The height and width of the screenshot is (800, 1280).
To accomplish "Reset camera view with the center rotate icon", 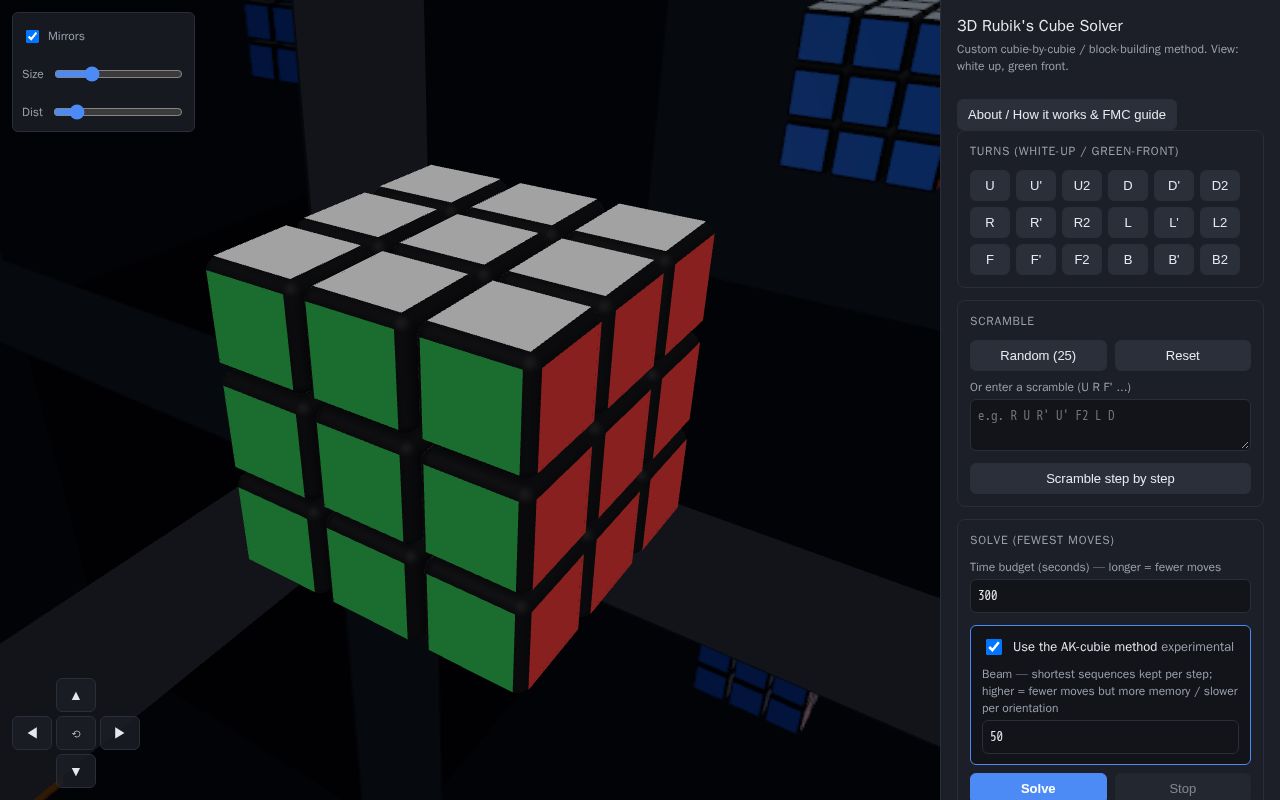I will [76, 733].
